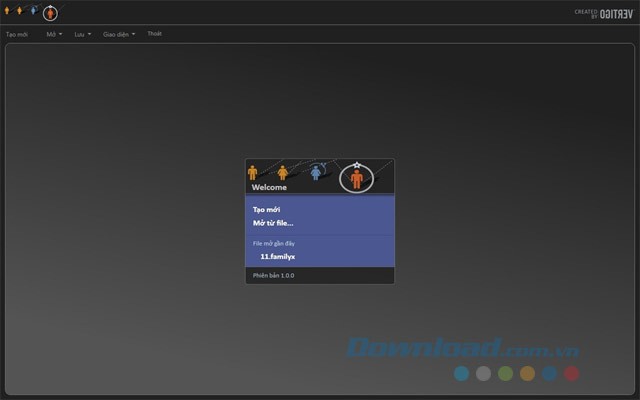This screenshot has width=640, height=400.
Task: Click Thoát in the menu bar
Action: 154,34
